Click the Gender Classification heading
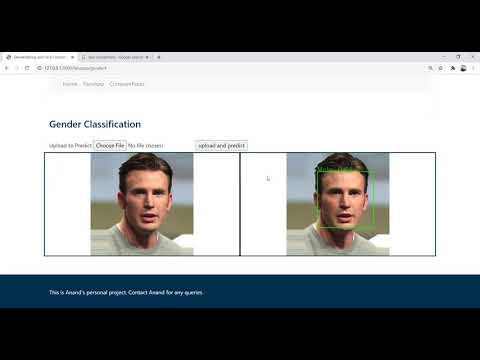This screenshot has width=480, height=360. [95, 124]
